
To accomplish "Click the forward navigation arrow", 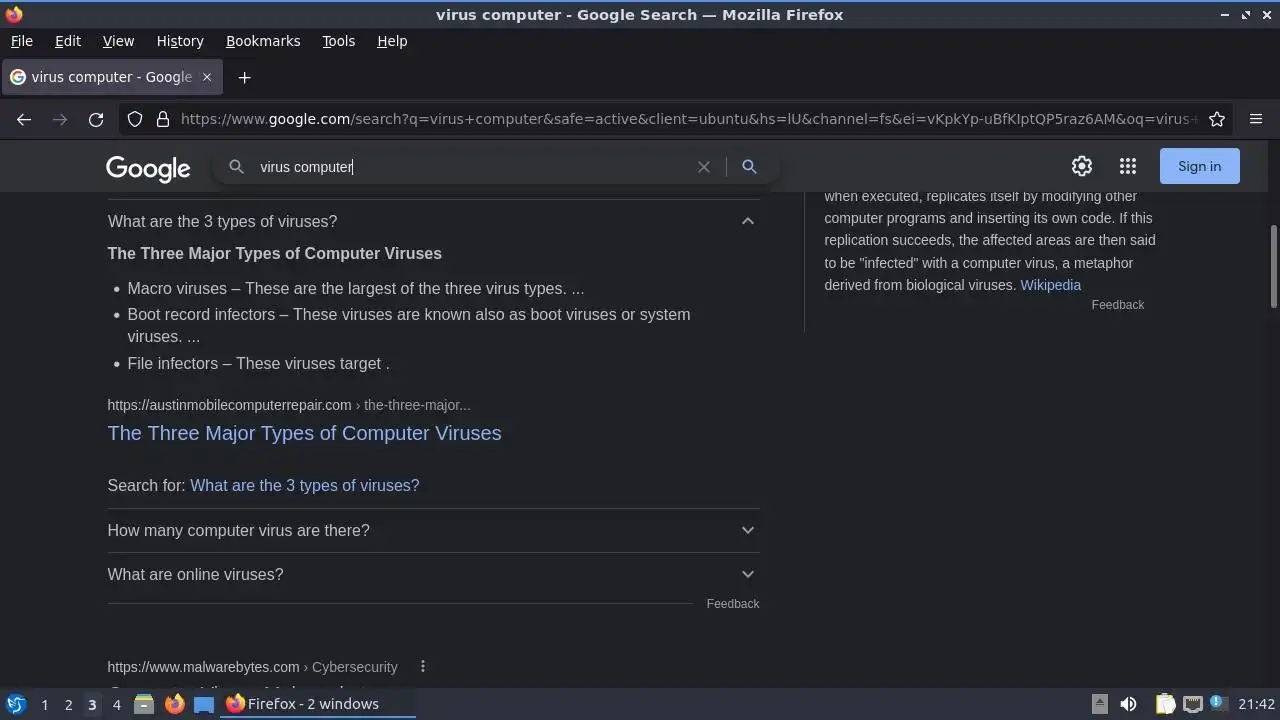I will point(60,119).
